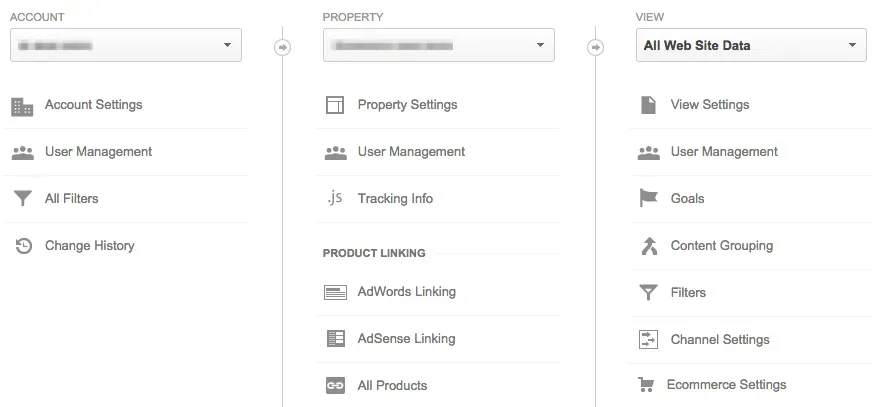Expand the All Web Site Data view dropdown
Screen dimensions: 877x407
[751, 45]
